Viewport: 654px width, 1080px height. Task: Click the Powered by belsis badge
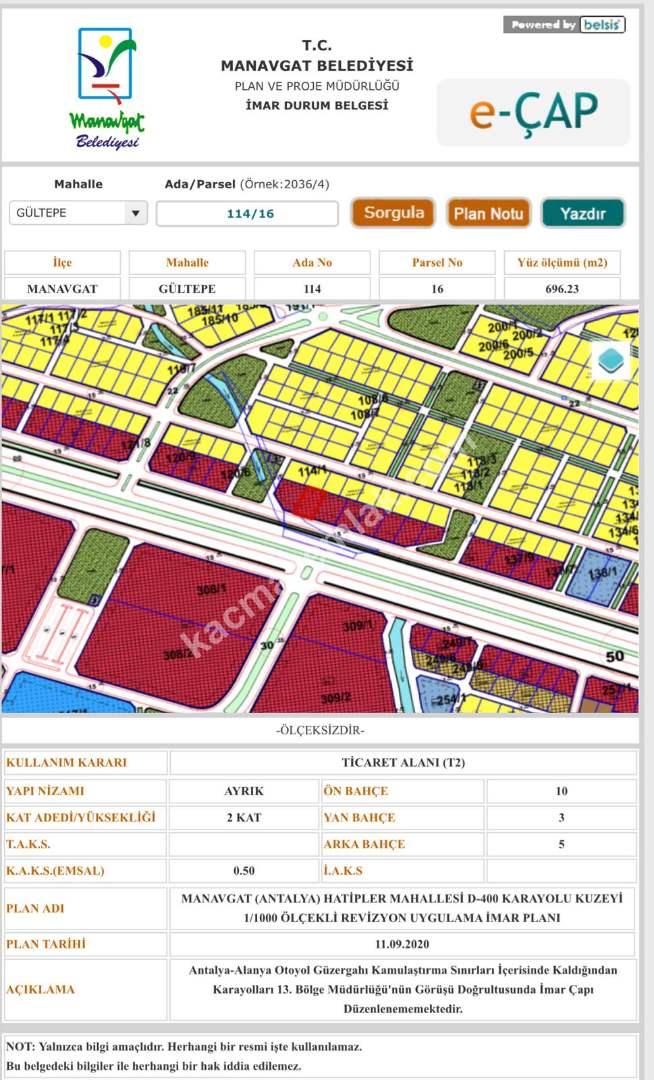565,25
